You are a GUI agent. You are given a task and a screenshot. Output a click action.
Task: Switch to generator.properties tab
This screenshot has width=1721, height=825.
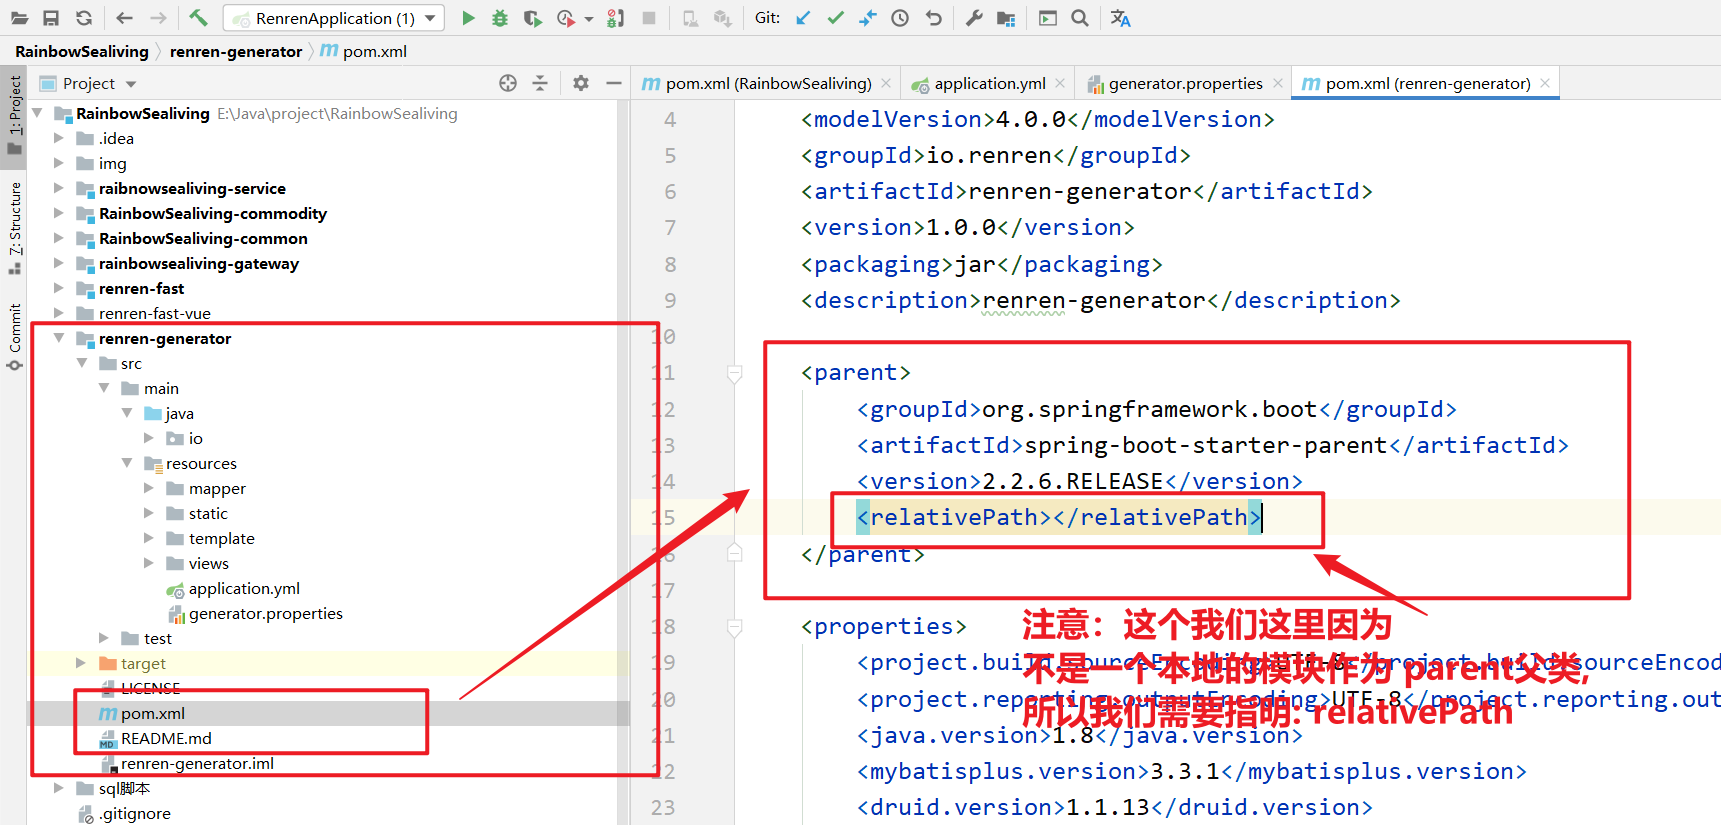click(x=1186, y=83)
